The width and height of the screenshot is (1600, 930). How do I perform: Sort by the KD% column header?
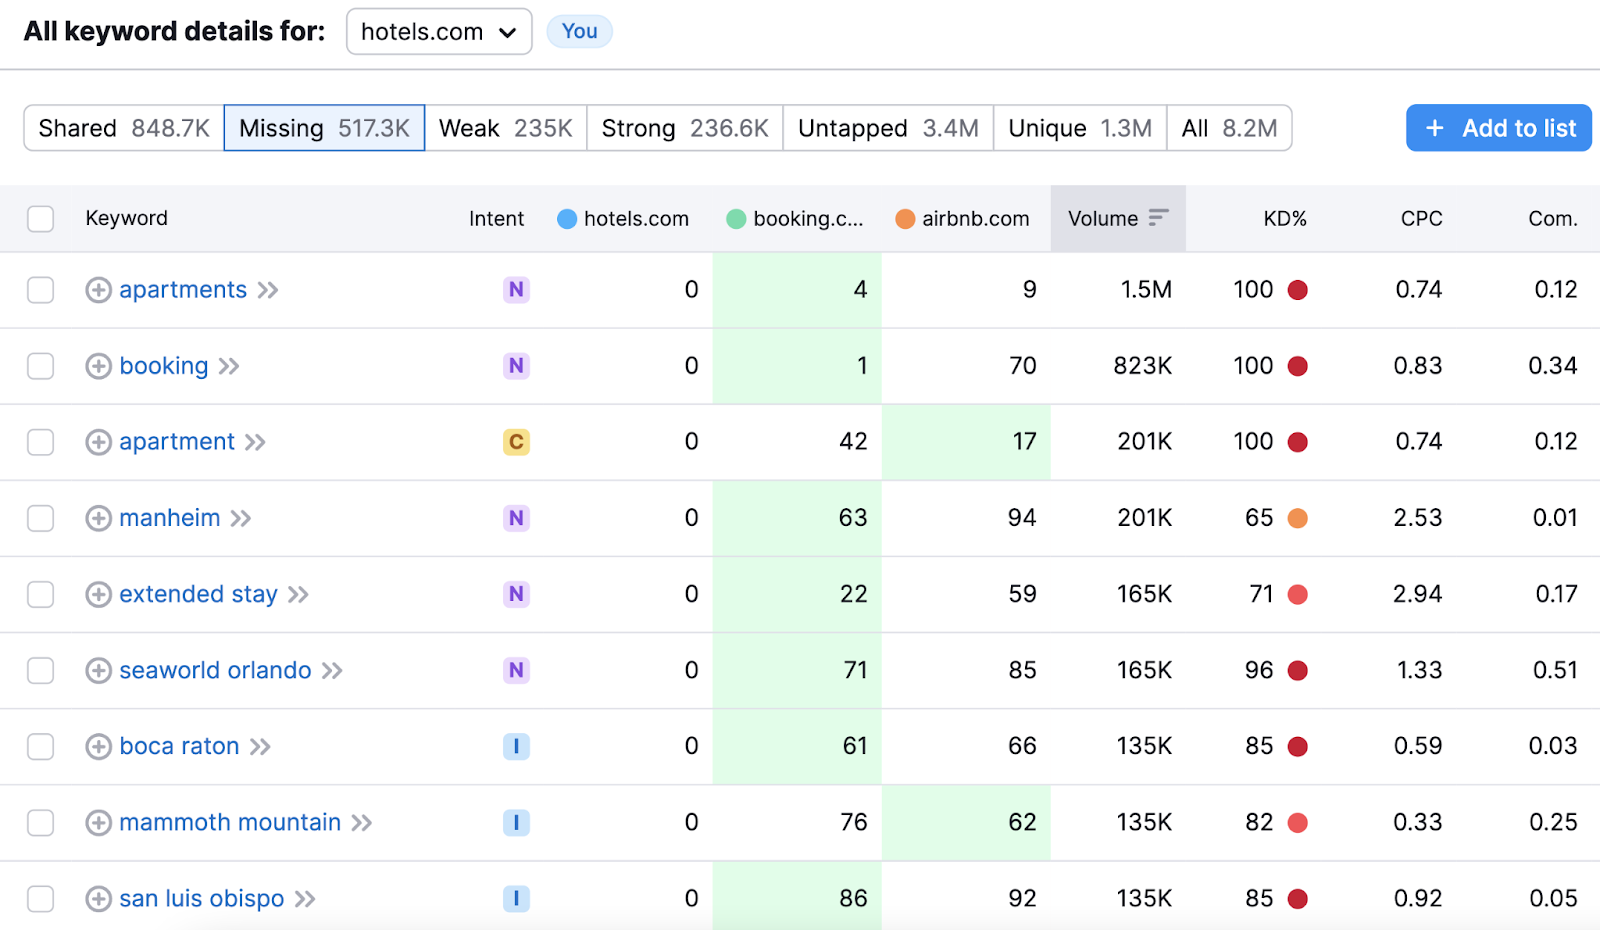1285,218
